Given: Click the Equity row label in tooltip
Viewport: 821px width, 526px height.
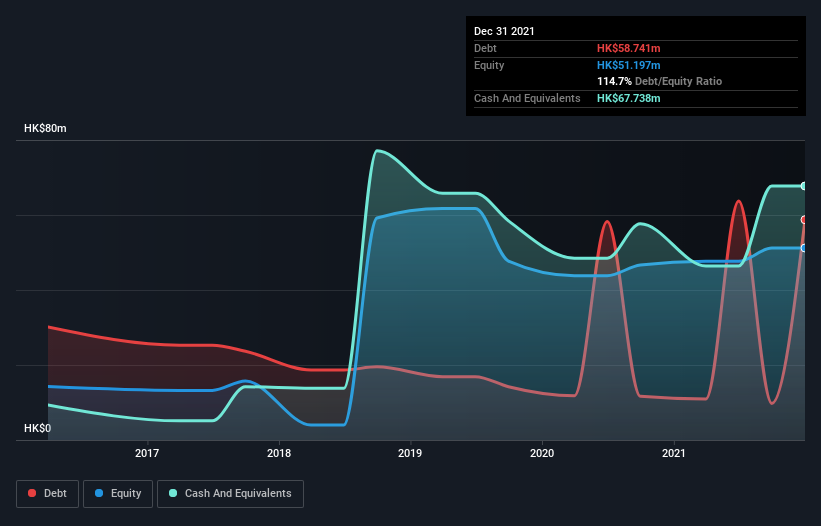Looking at the screenshot, I should point(489,65).
